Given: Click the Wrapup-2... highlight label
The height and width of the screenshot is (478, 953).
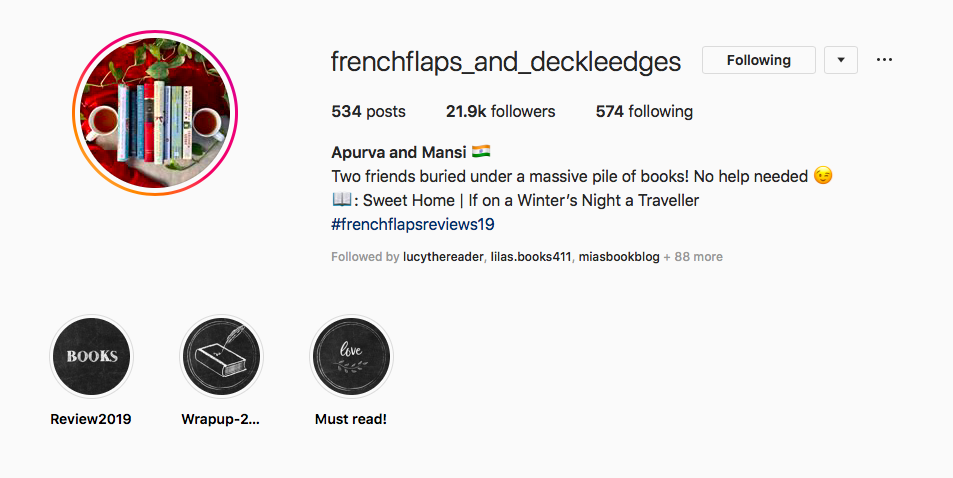Looking at the screenshot, I should [221, 419].
